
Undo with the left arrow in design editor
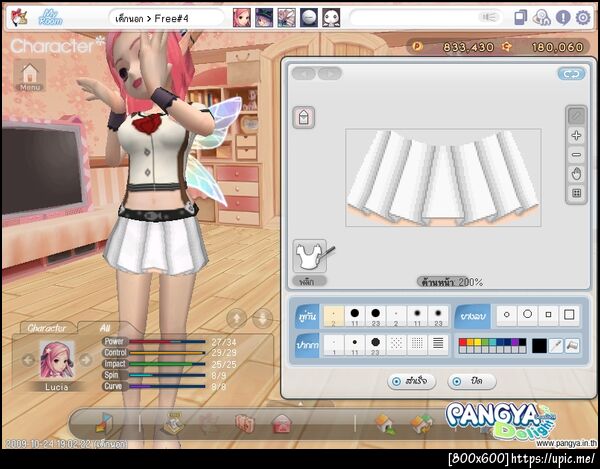(304, 73)
